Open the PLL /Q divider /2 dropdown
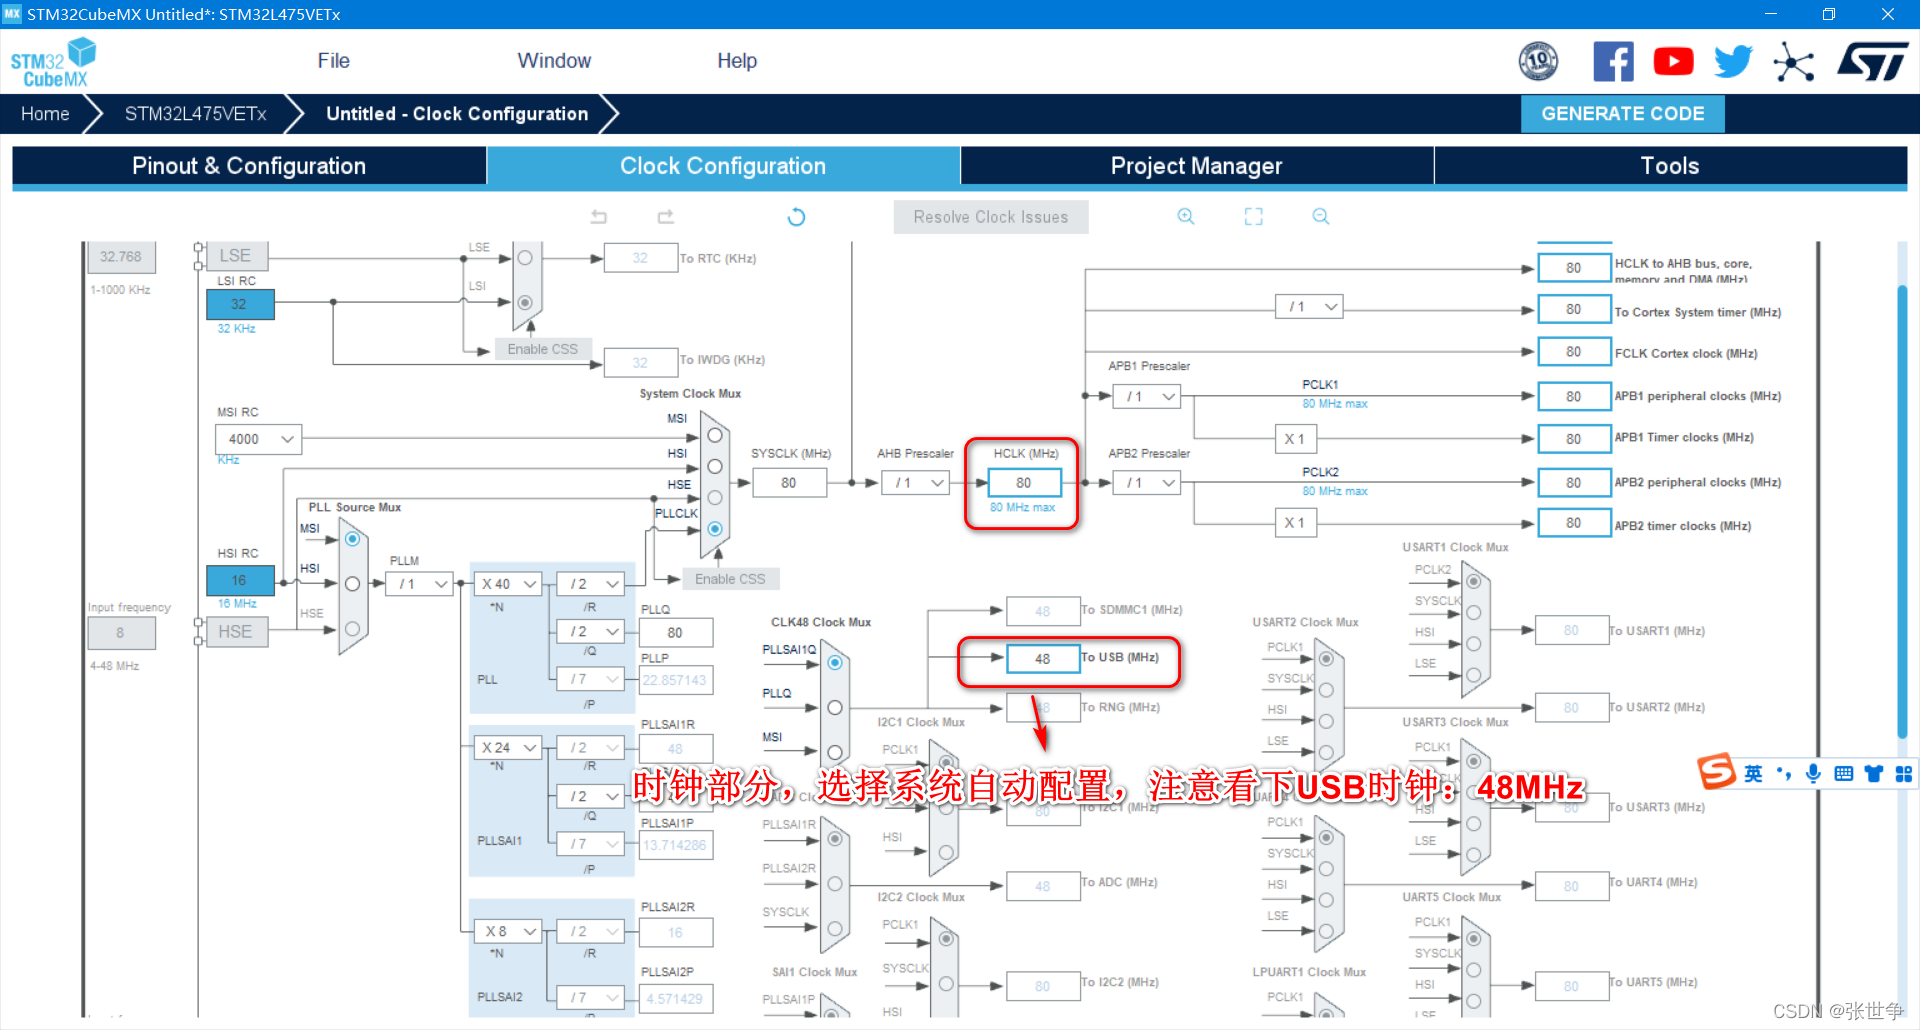 (x=591, y=632)
